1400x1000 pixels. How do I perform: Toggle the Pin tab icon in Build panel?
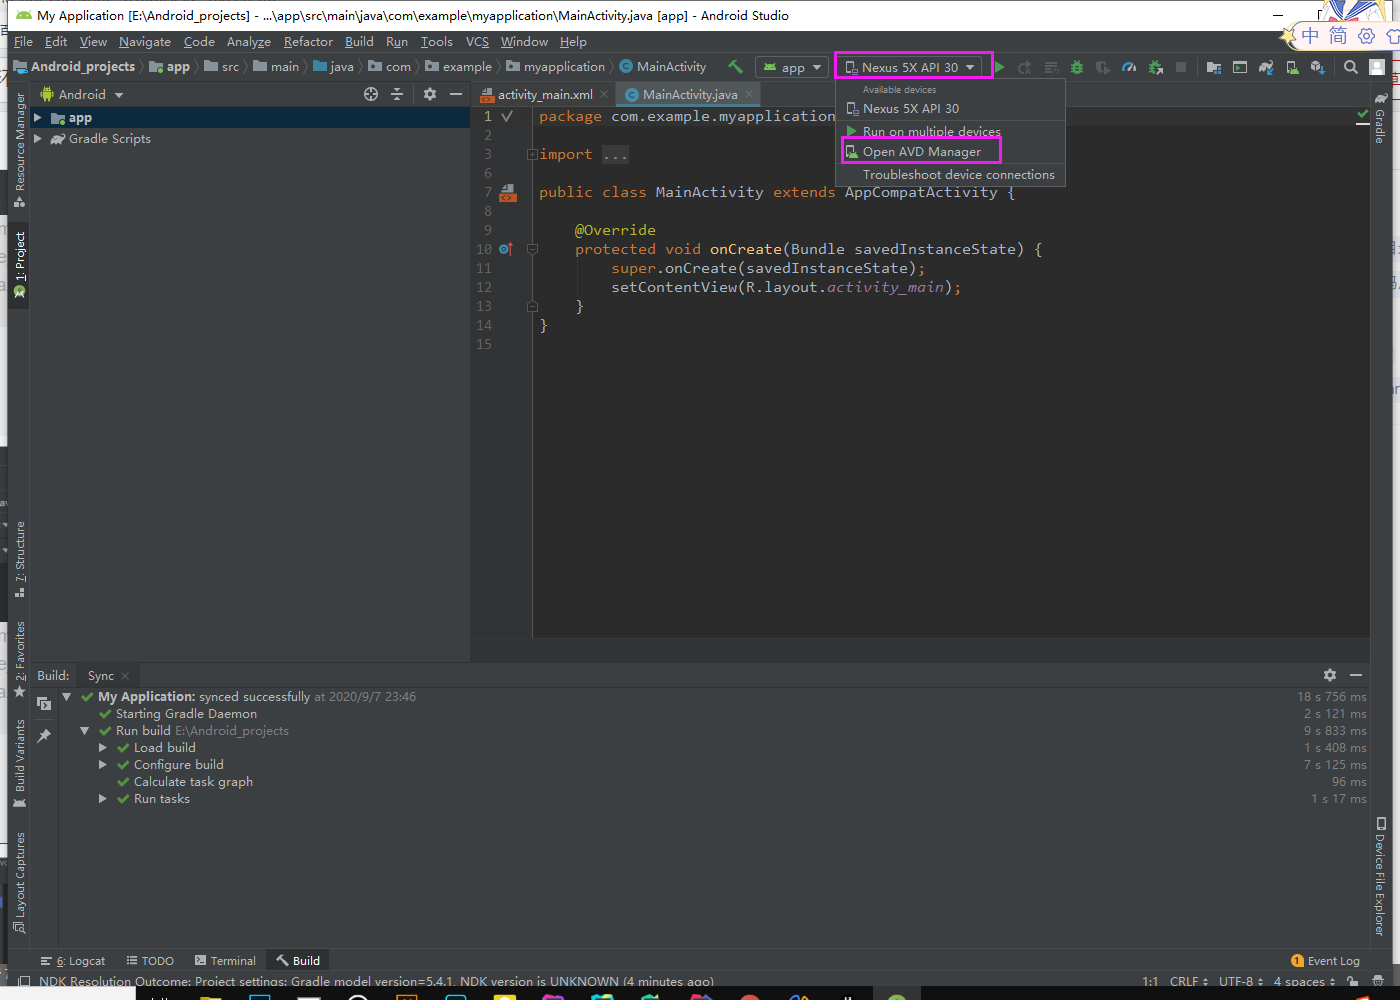(44, 736)
